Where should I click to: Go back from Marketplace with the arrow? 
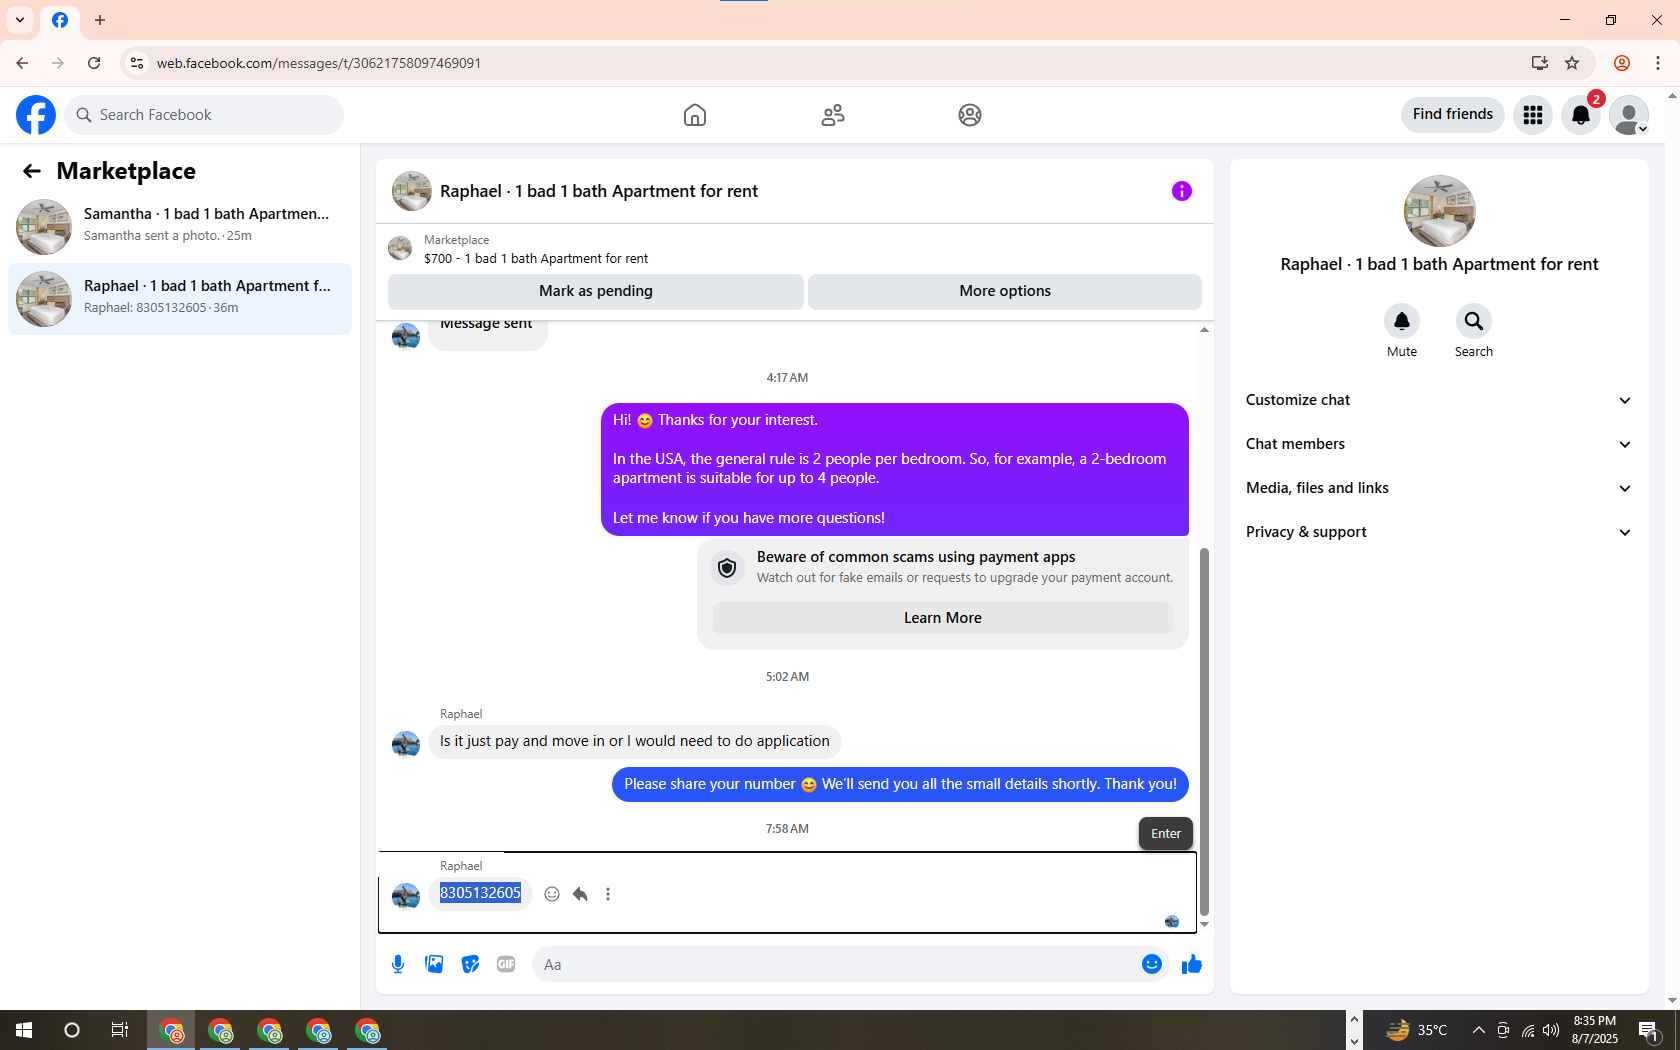click(x=32, y=171)
